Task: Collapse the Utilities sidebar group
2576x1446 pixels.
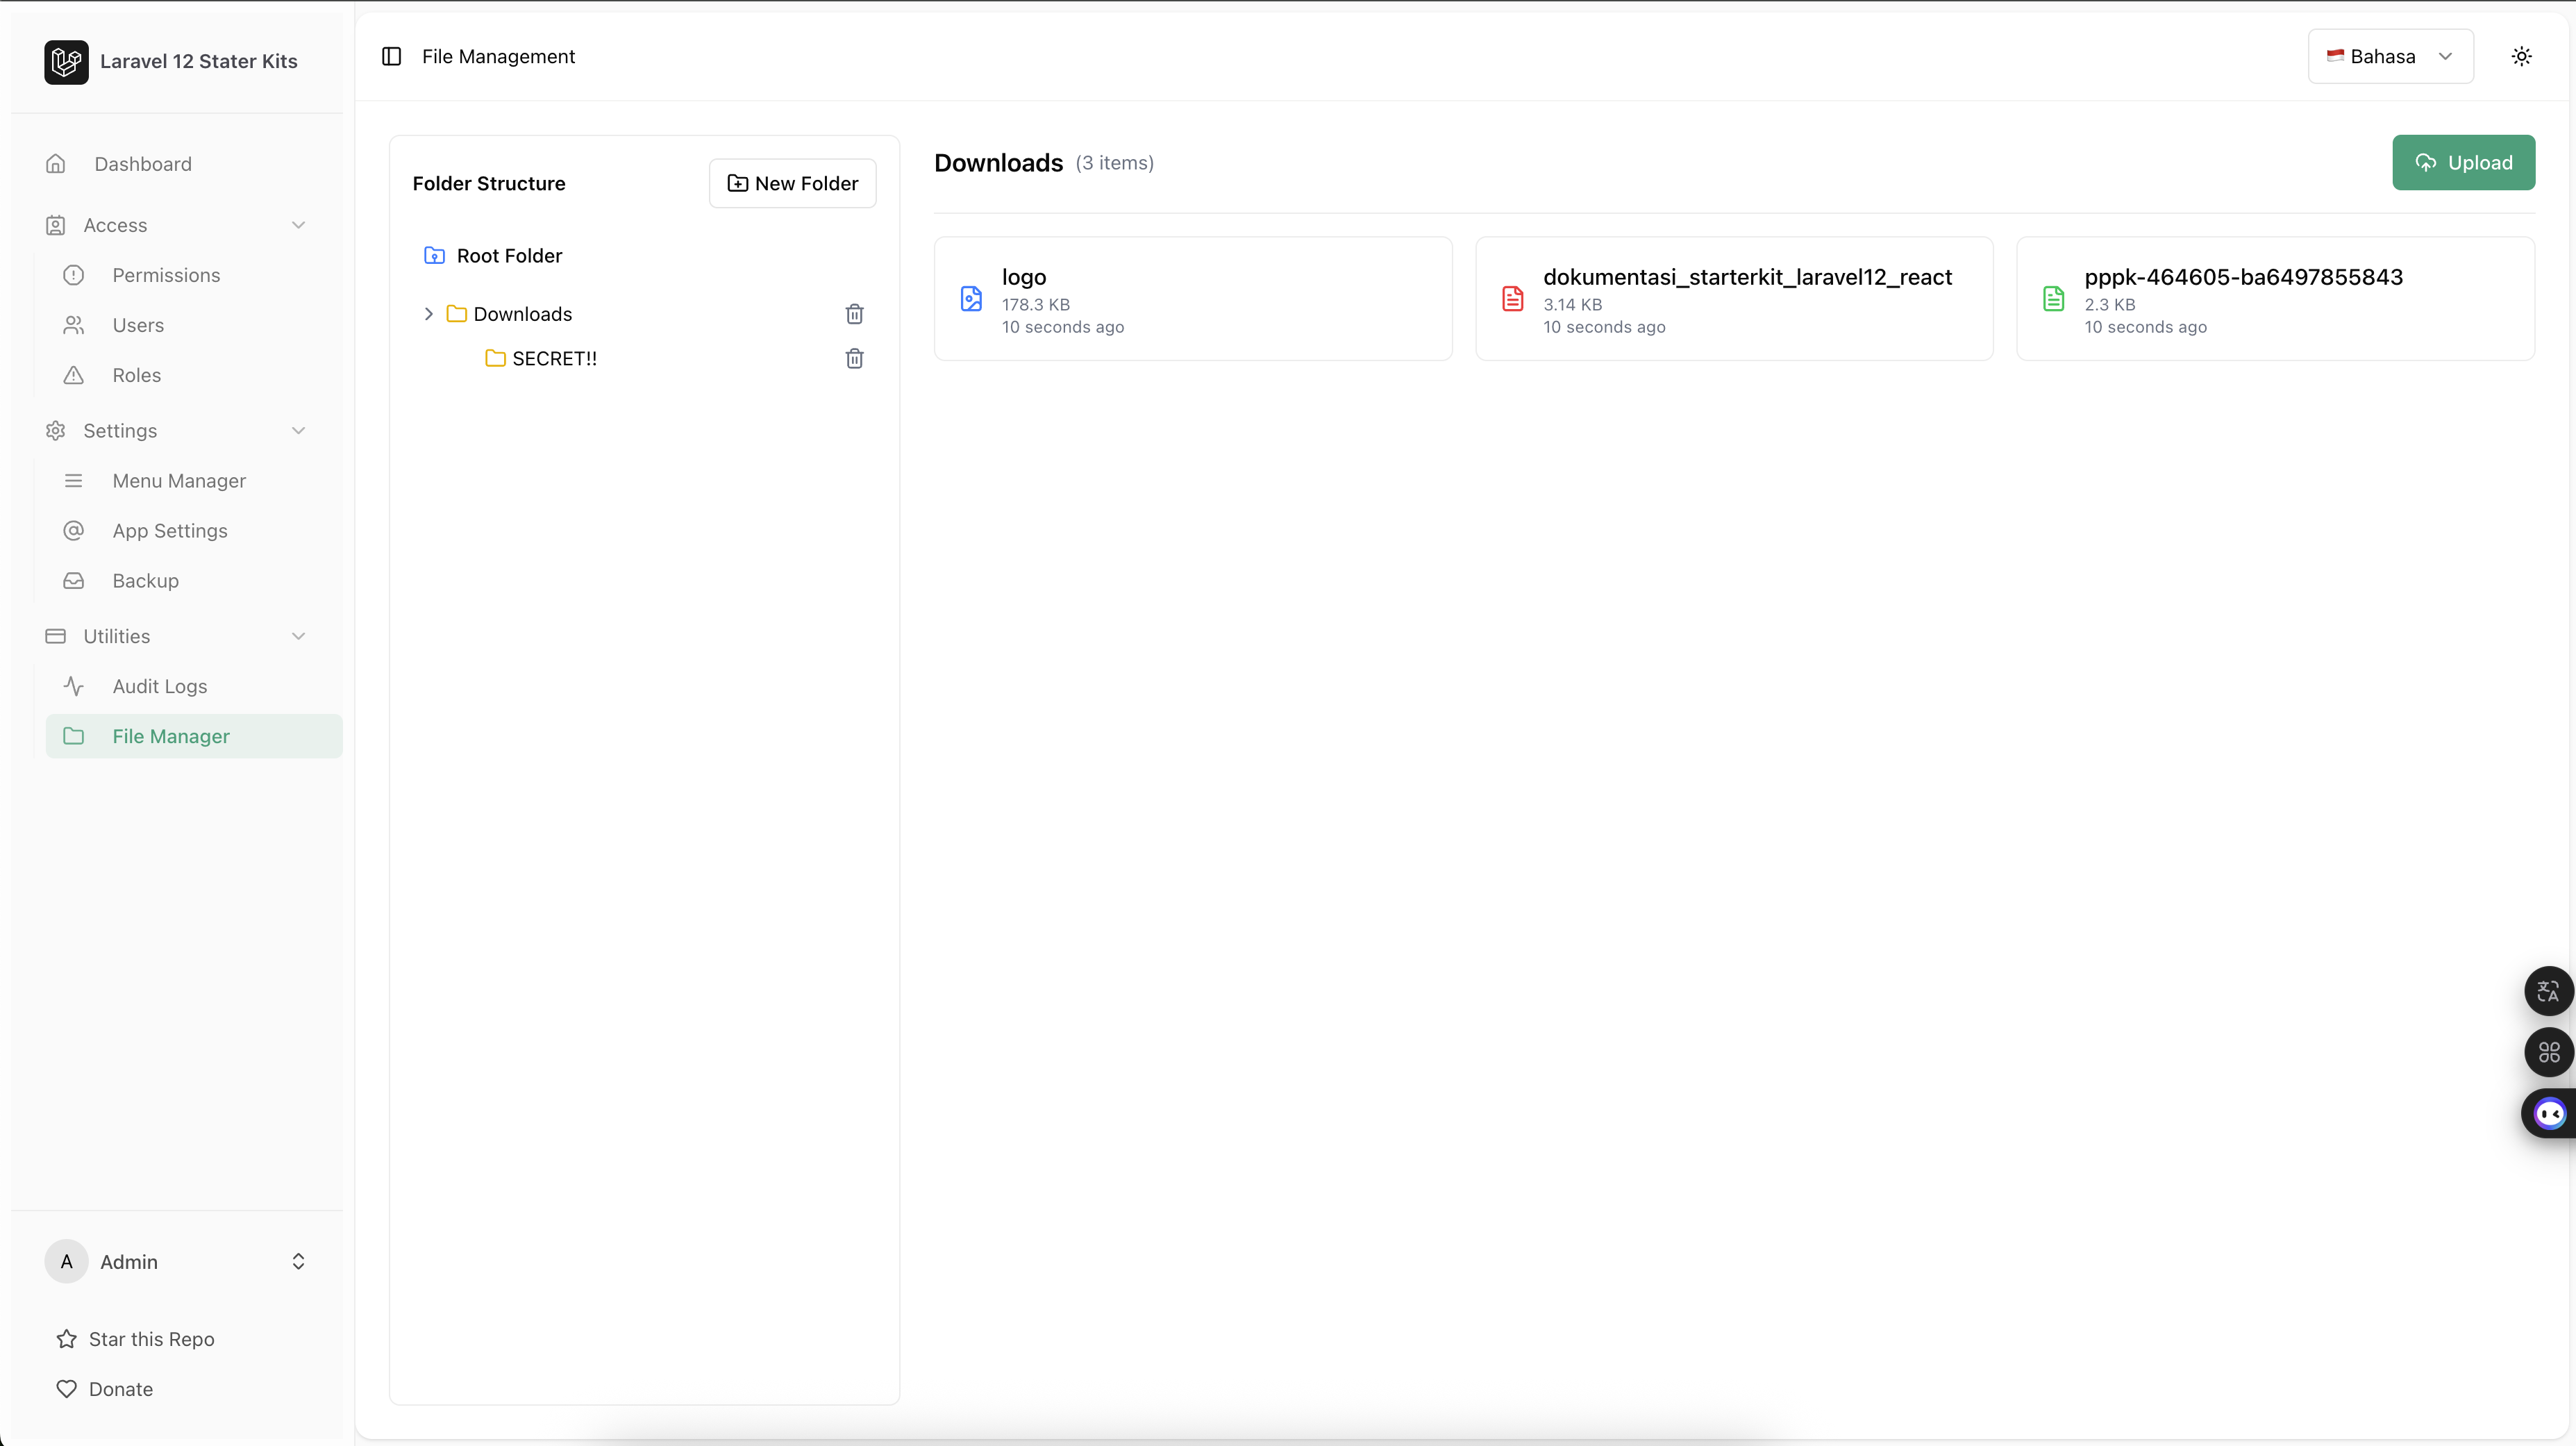Action: [298, 636]
